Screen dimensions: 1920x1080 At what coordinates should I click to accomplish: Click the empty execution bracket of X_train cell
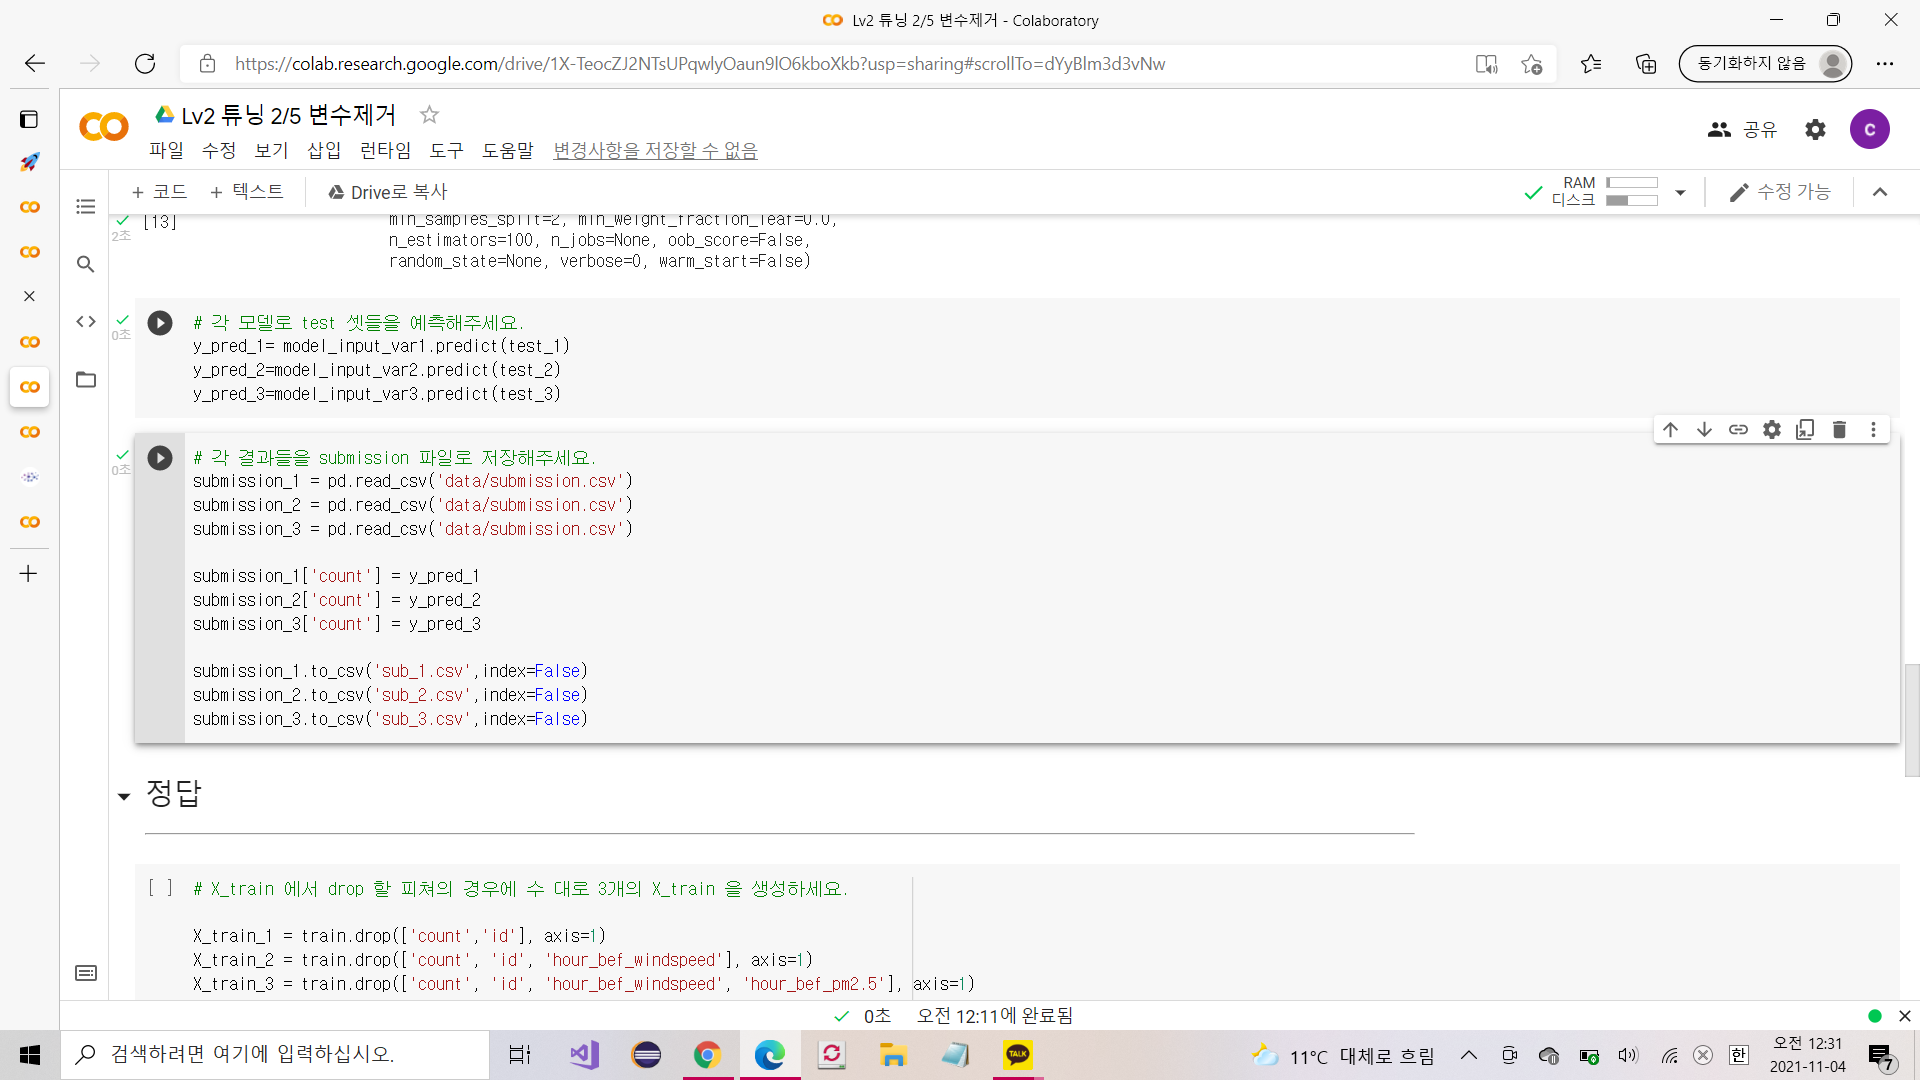pos(160,888)
